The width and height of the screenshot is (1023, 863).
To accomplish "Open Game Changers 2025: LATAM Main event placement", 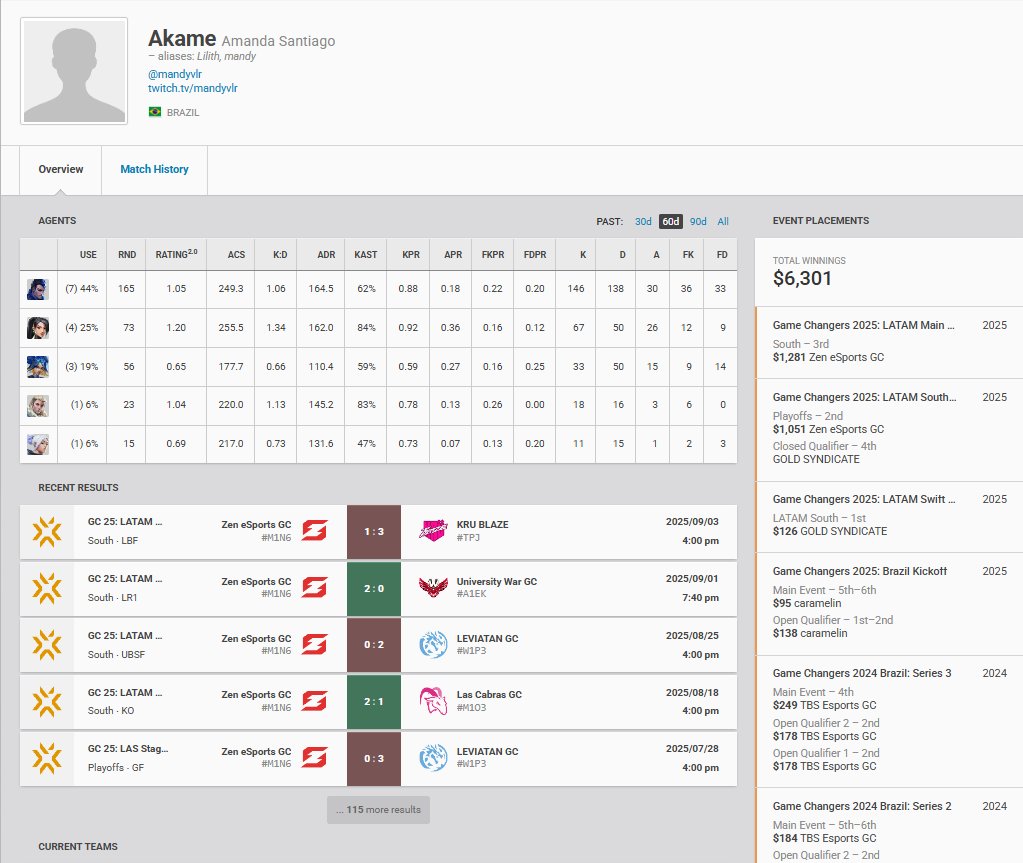I will tap(889, 342).
